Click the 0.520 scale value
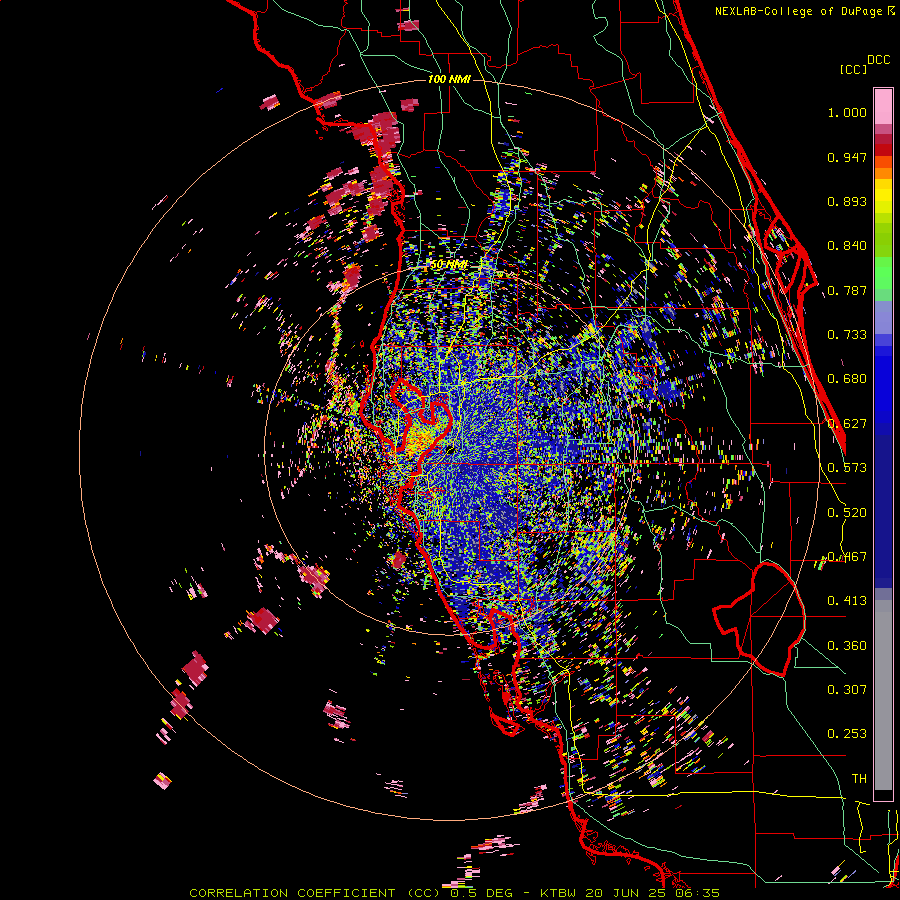This screenshot has height=900, width=900. pyautogui.click(x=847, y=513)
